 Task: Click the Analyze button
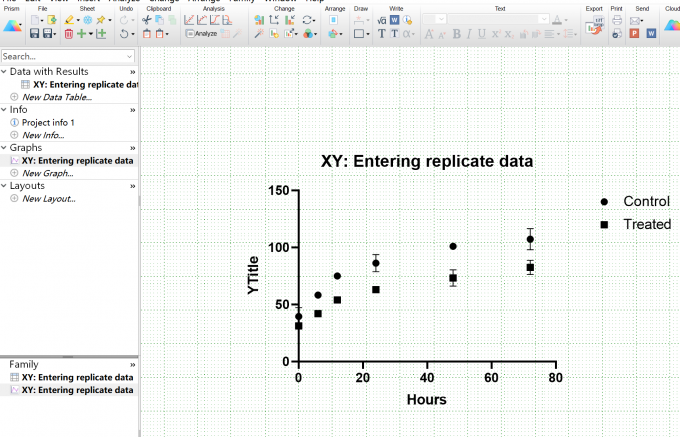[x=201, y=33]
